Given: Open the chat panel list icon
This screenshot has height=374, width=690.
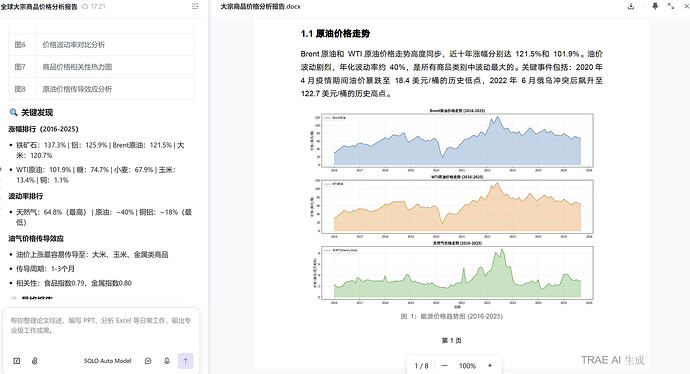Looking at the screenshot, I should (195, 6).
